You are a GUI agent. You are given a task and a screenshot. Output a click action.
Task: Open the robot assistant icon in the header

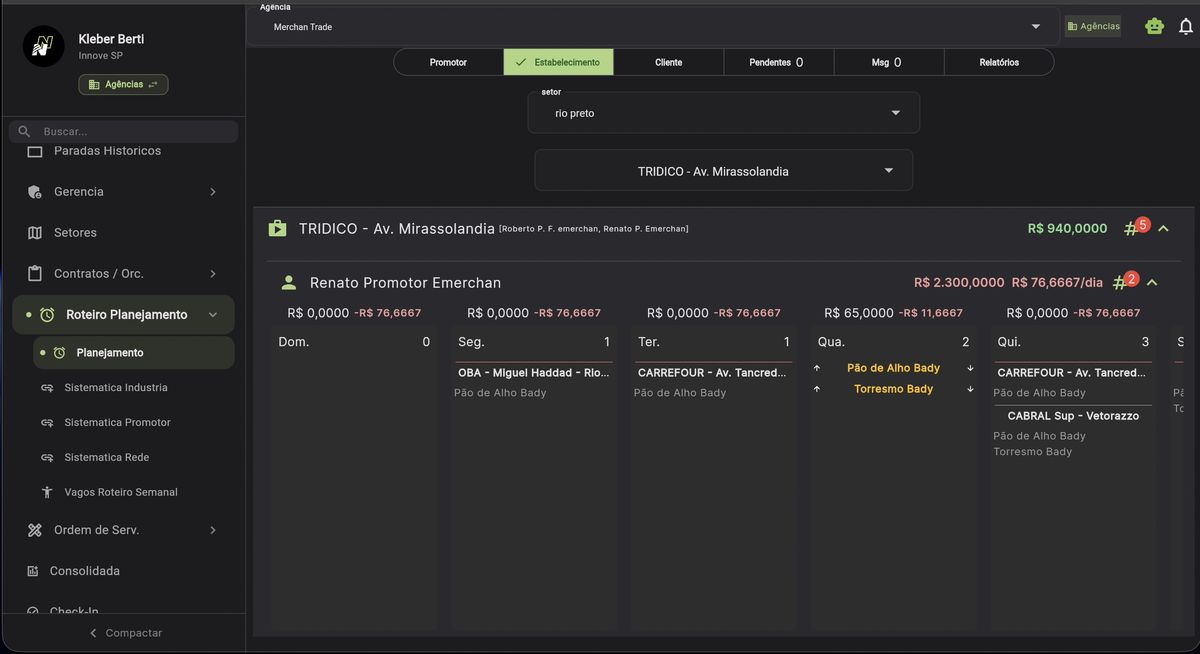point(1155,25)
